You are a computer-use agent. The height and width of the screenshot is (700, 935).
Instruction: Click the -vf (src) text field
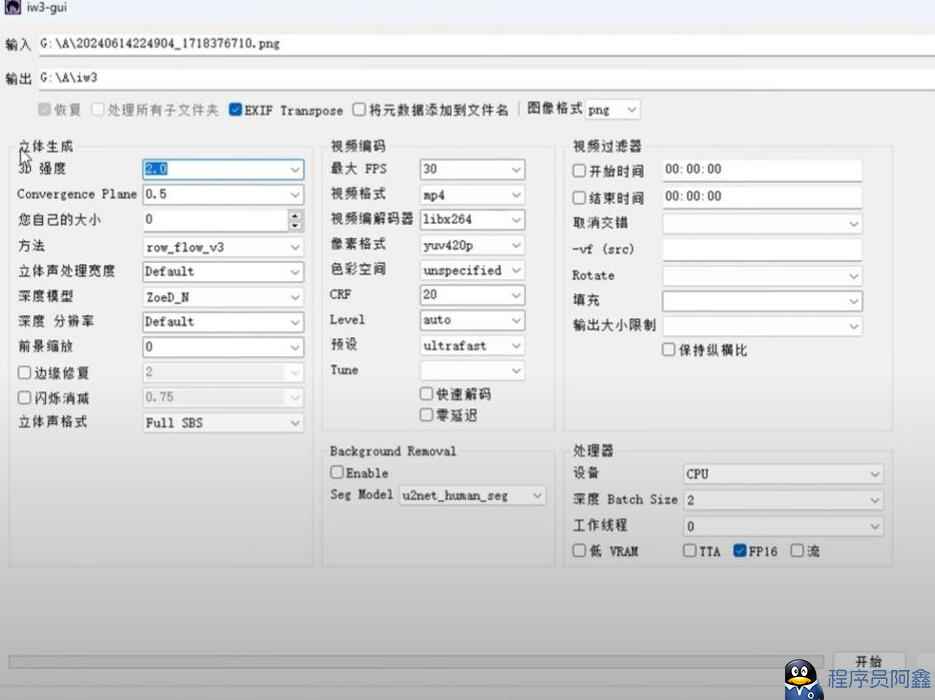tap(762, 249)
